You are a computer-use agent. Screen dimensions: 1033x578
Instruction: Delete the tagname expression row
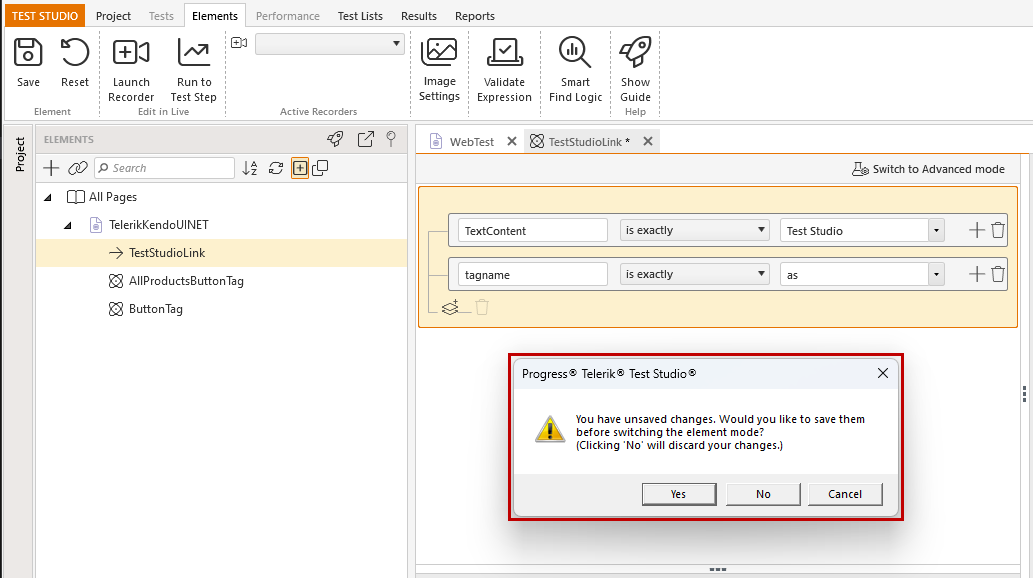[x=998, y=274]
